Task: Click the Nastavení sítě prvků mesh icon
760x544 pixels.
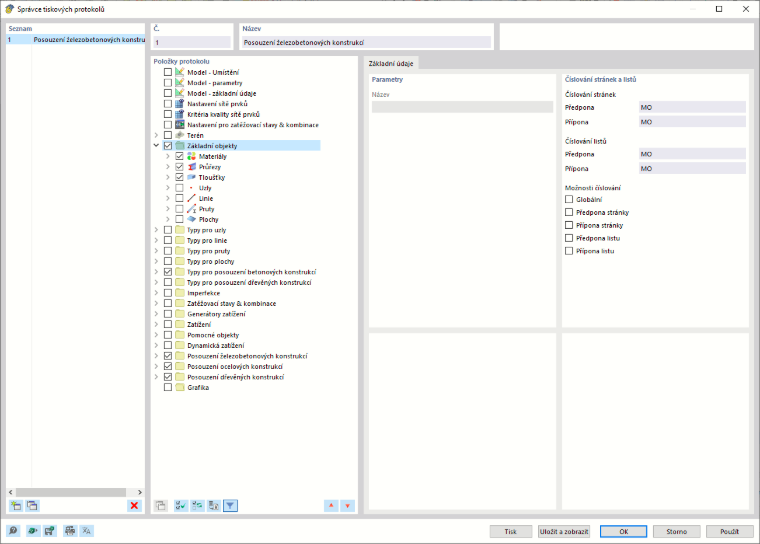Action: click(x=180, y=104)
